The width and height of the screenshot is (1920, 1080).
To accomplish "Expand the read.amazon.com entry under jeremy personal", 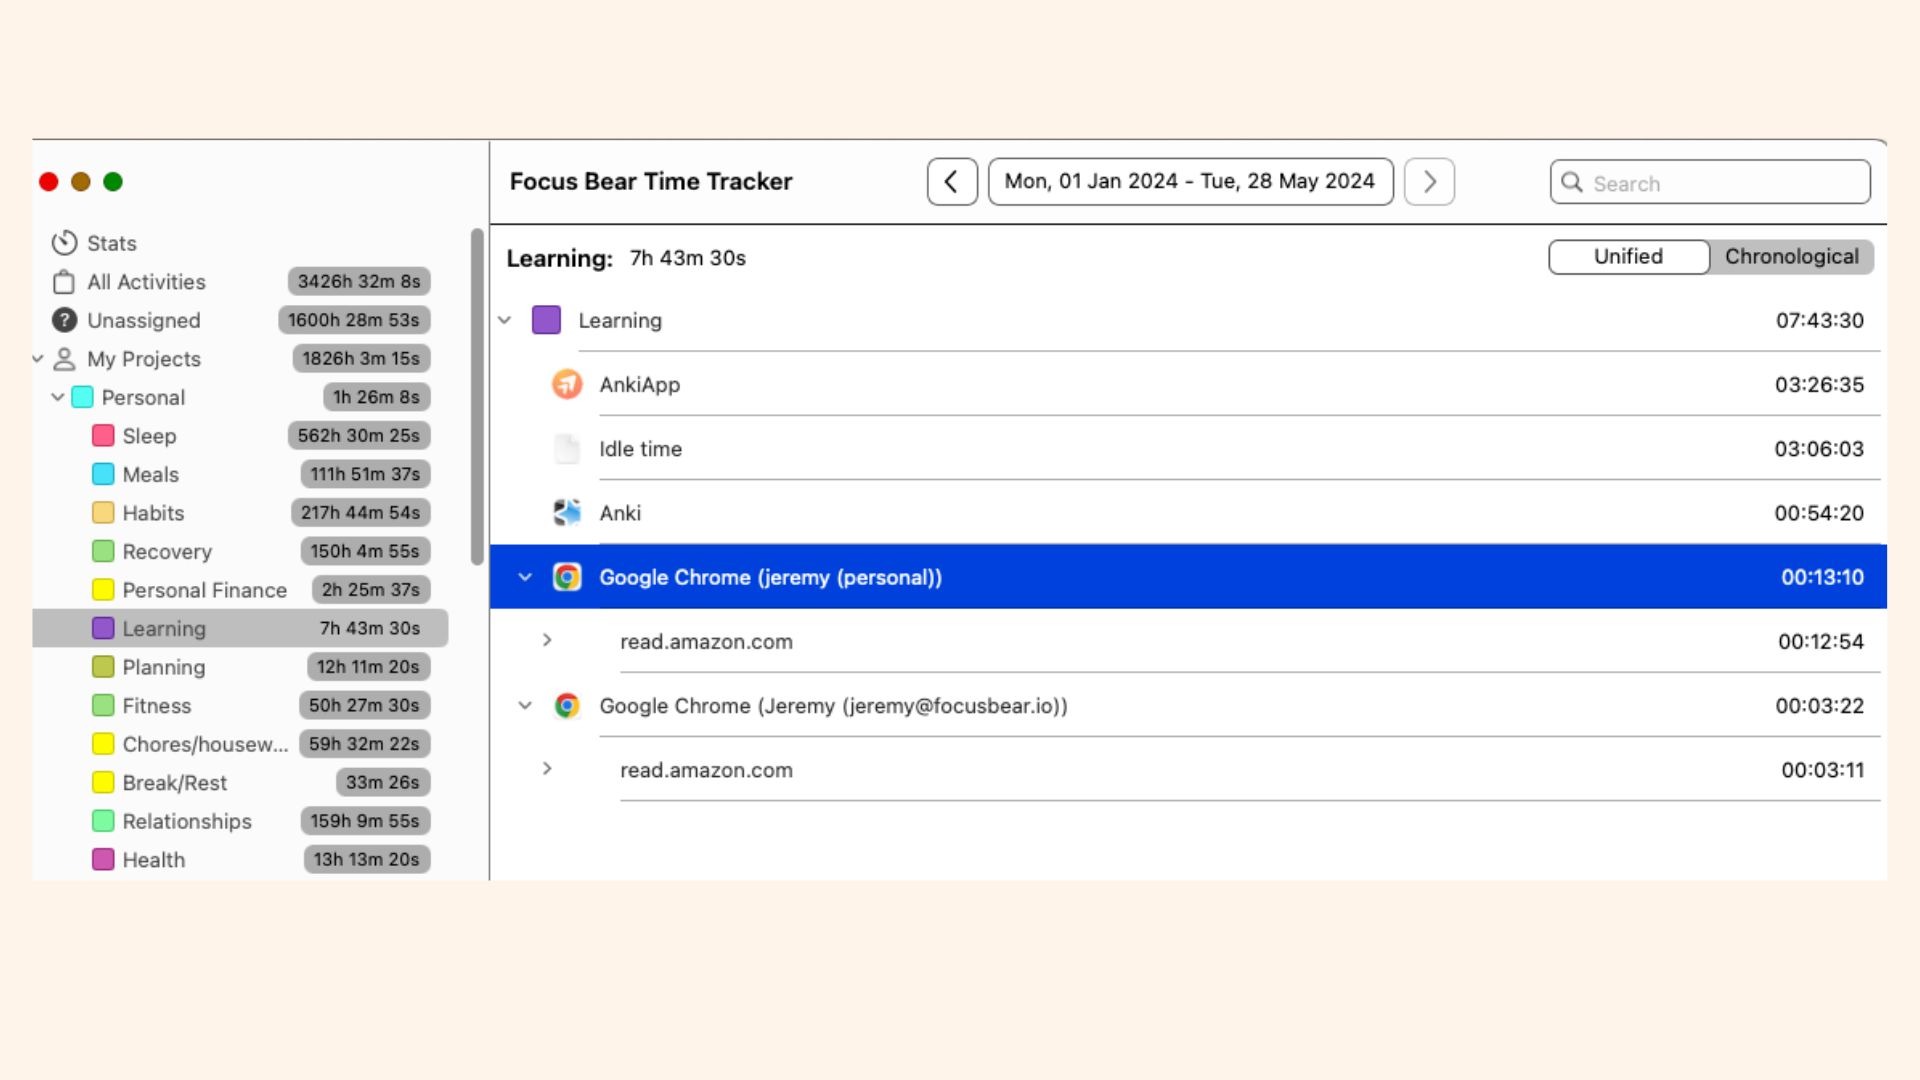I will 546,641.
